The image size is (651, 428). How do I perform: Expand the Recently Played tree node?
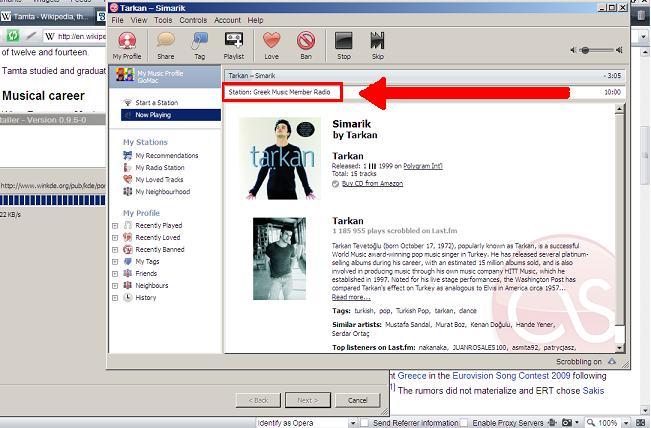(x=115, y=226)
